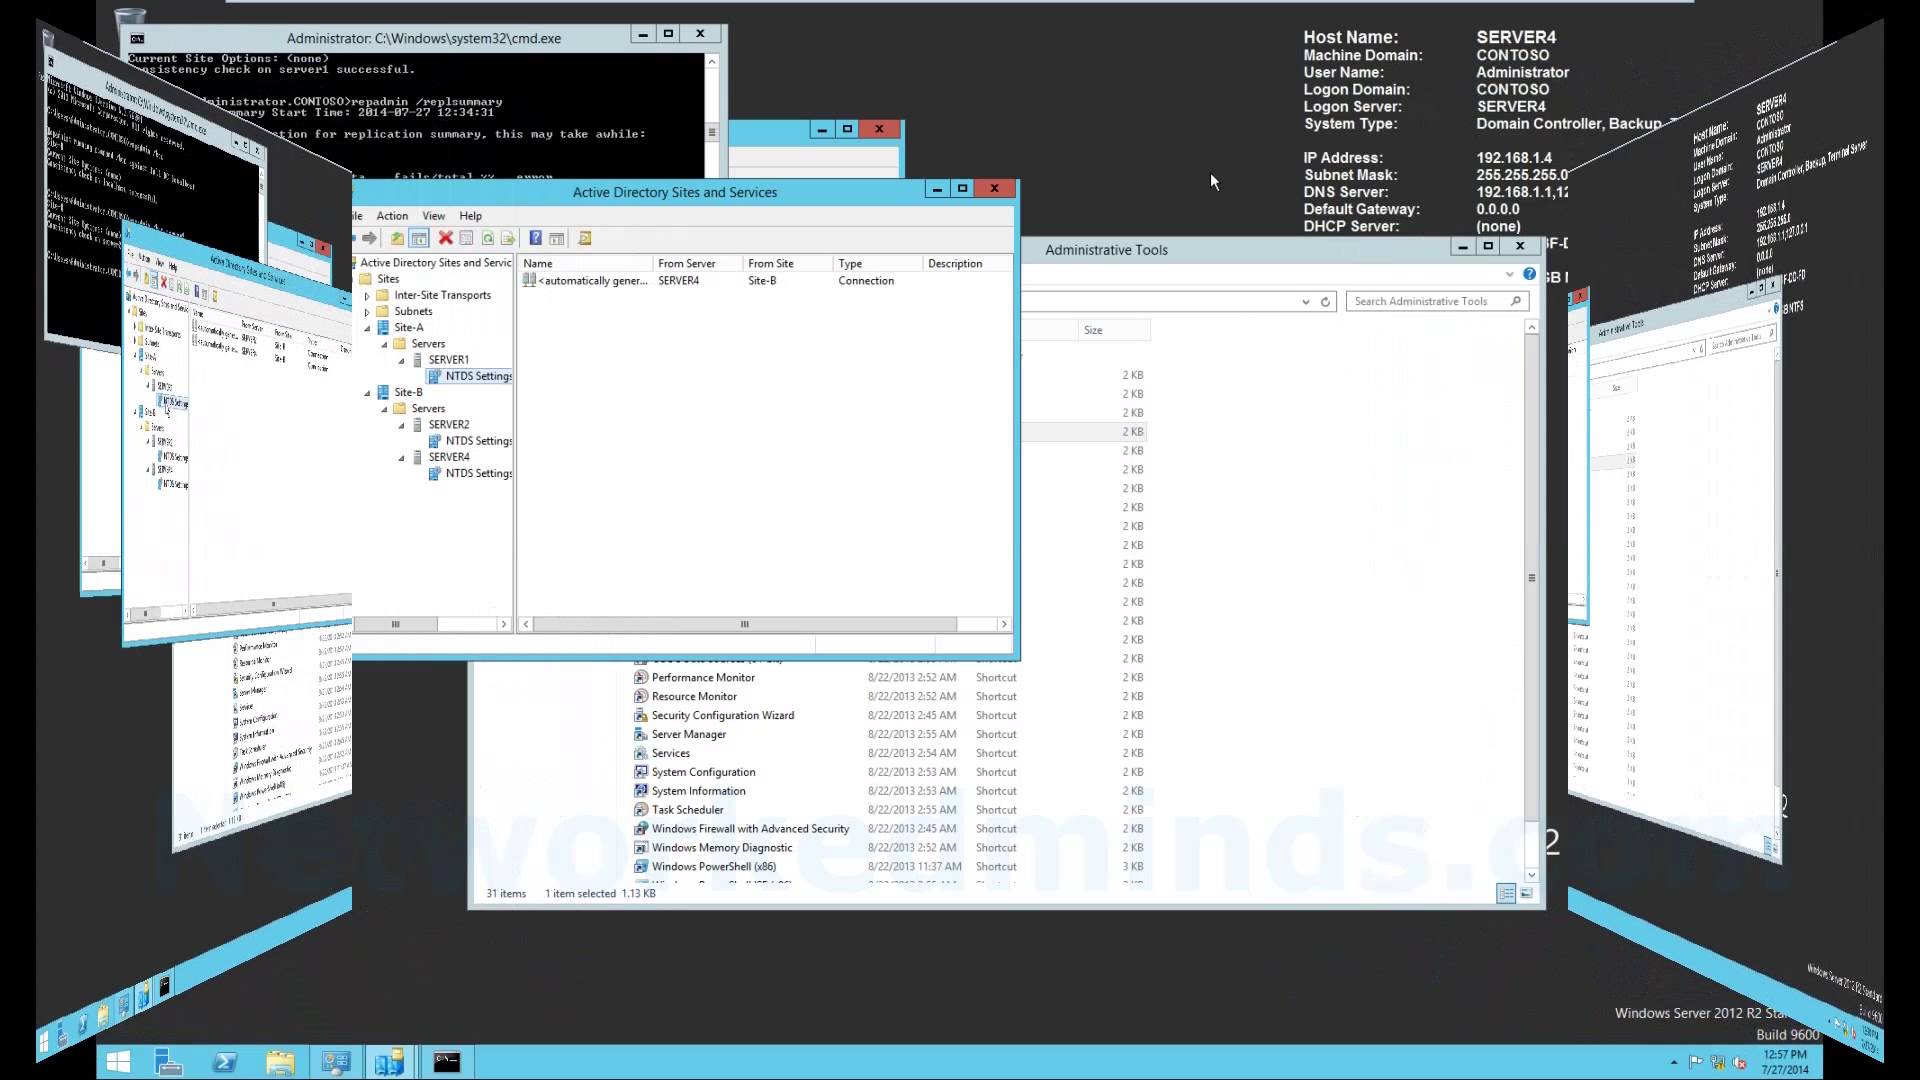The height and width of the screenshot is (1080, 1920).
Task: Open the Services shortcut
Action: tap(670, 754)
